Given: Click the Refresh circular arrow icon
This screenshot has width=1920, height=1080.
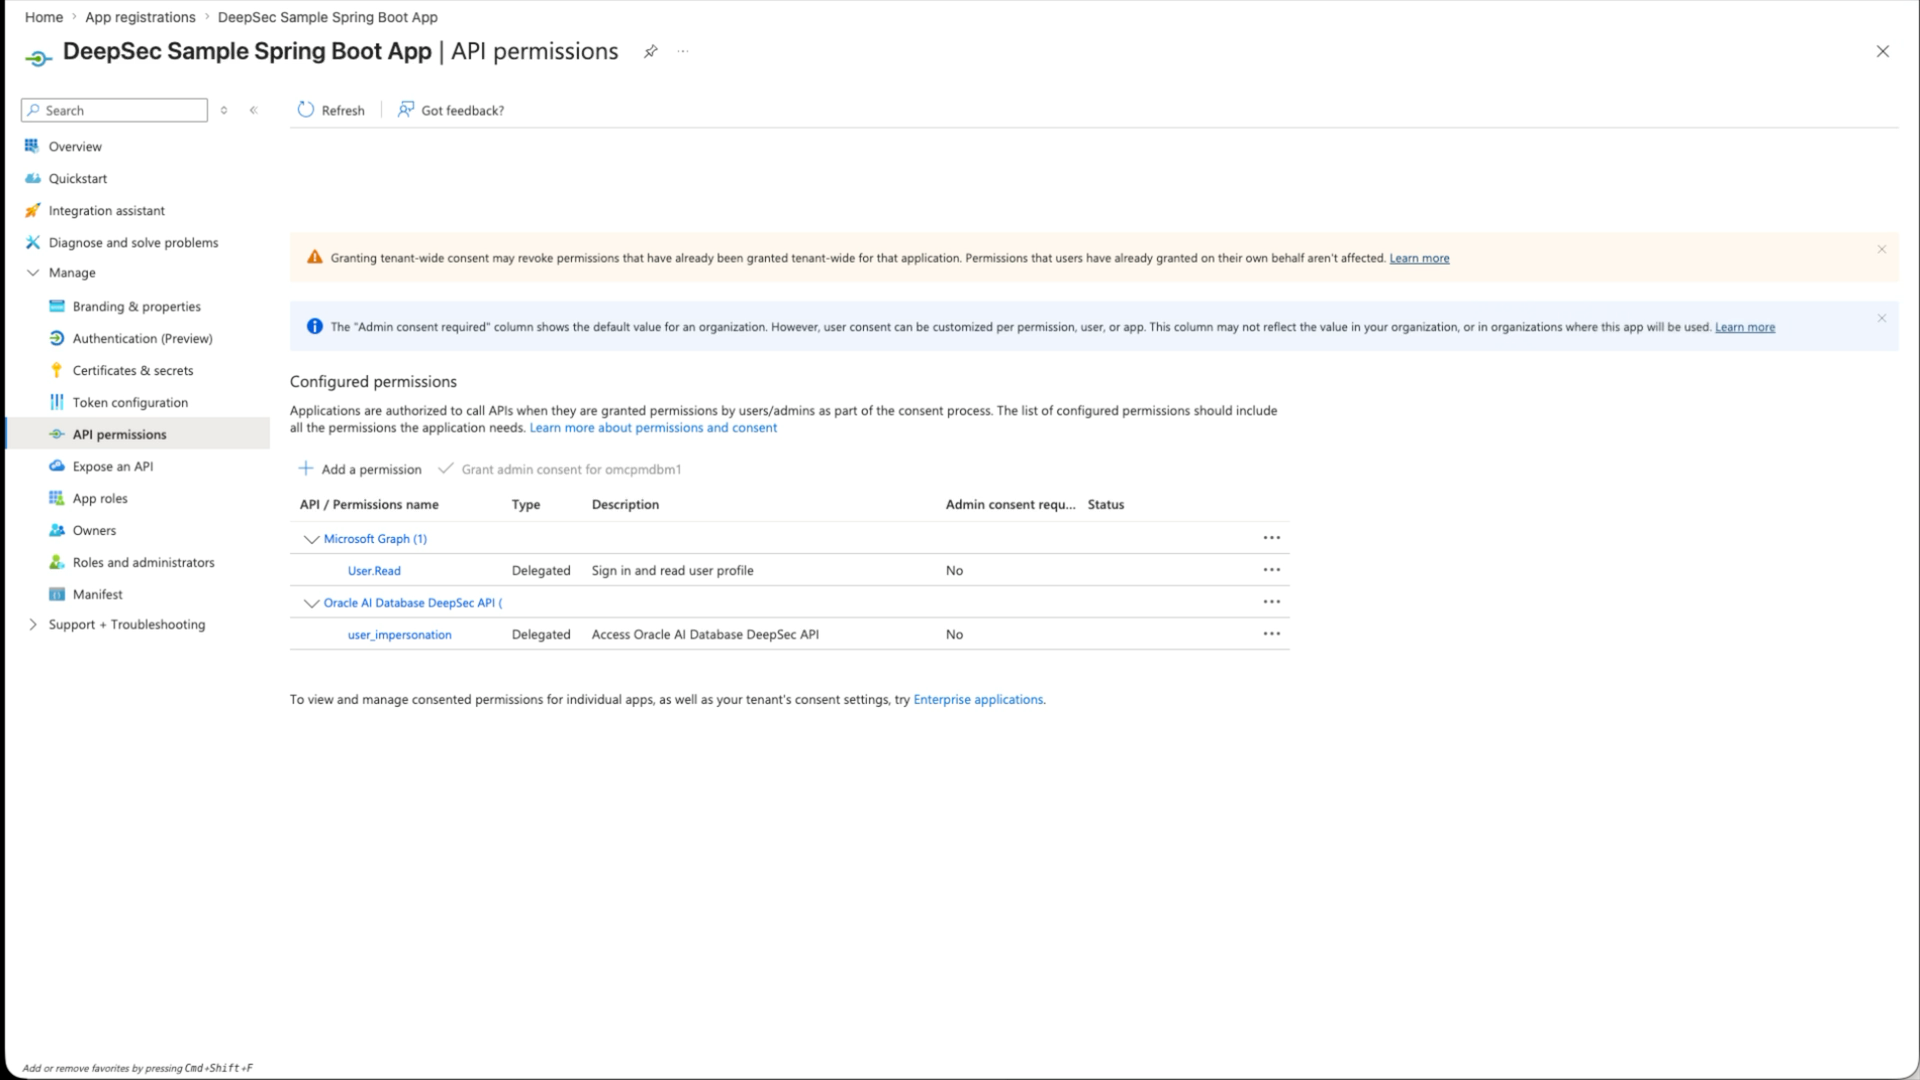Looking at the screenshot, I should [x=305, y=110].
